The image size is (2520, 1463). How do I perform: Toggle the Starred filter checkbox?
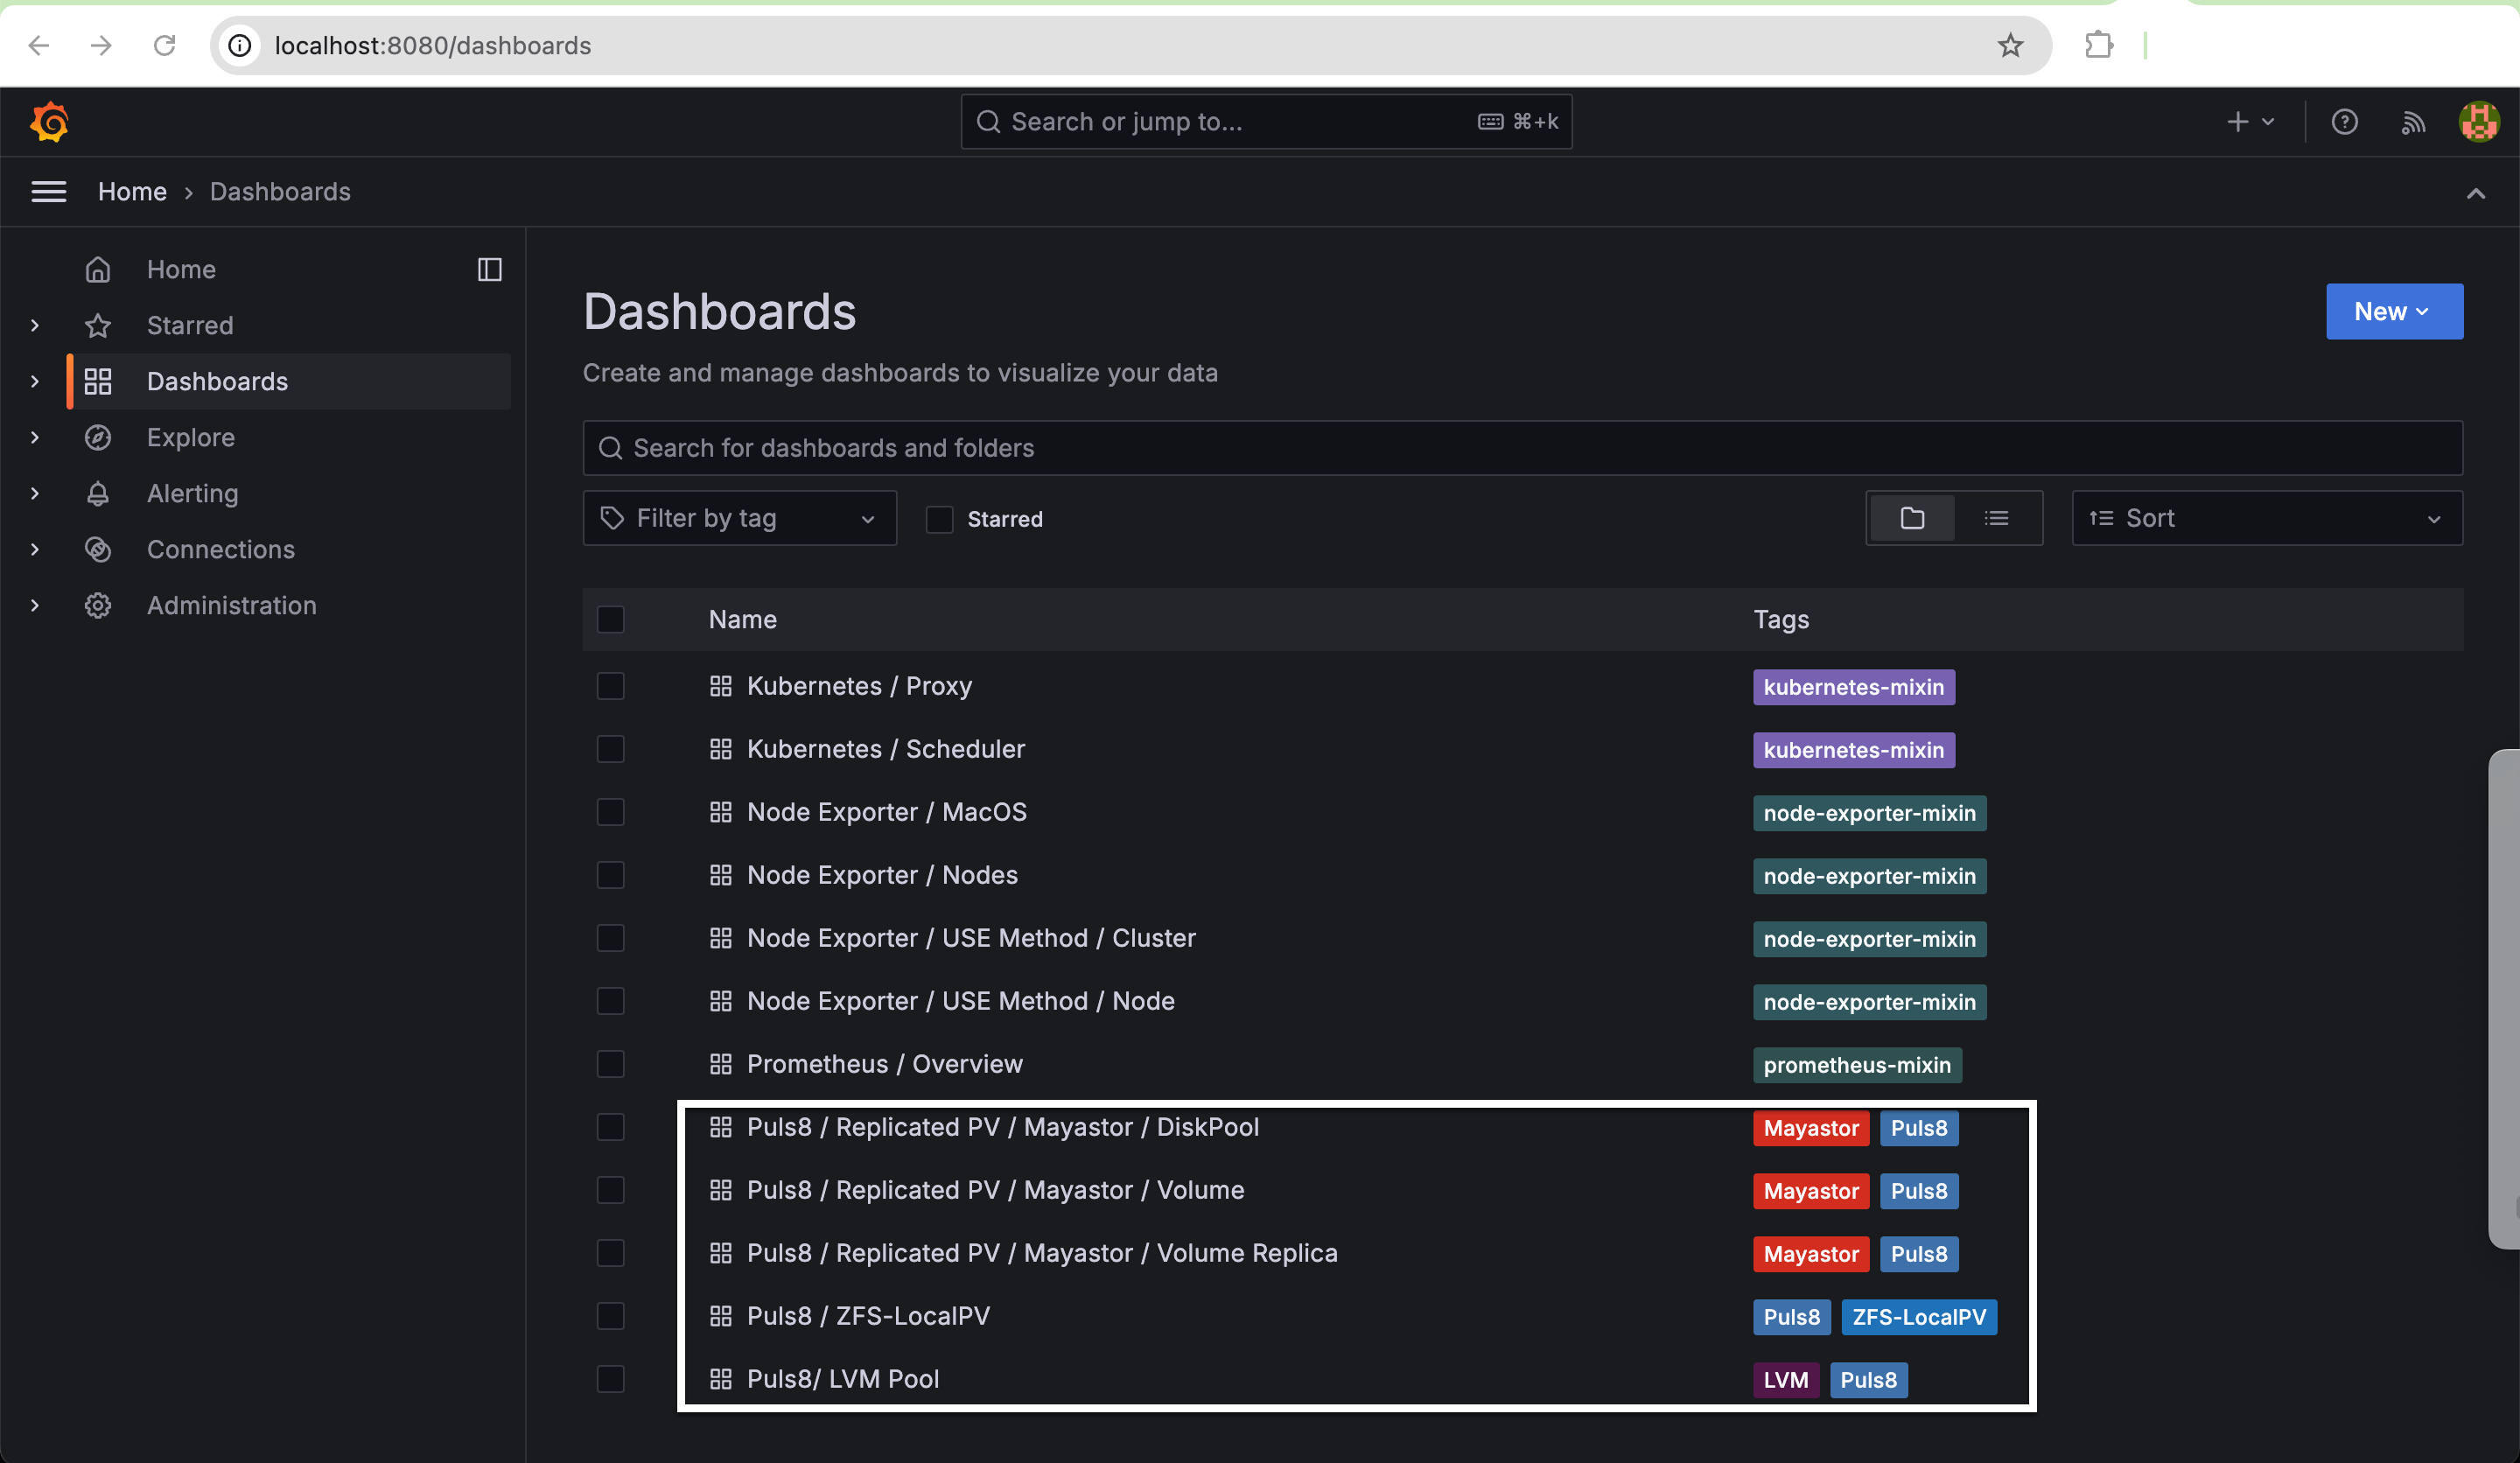939,519
